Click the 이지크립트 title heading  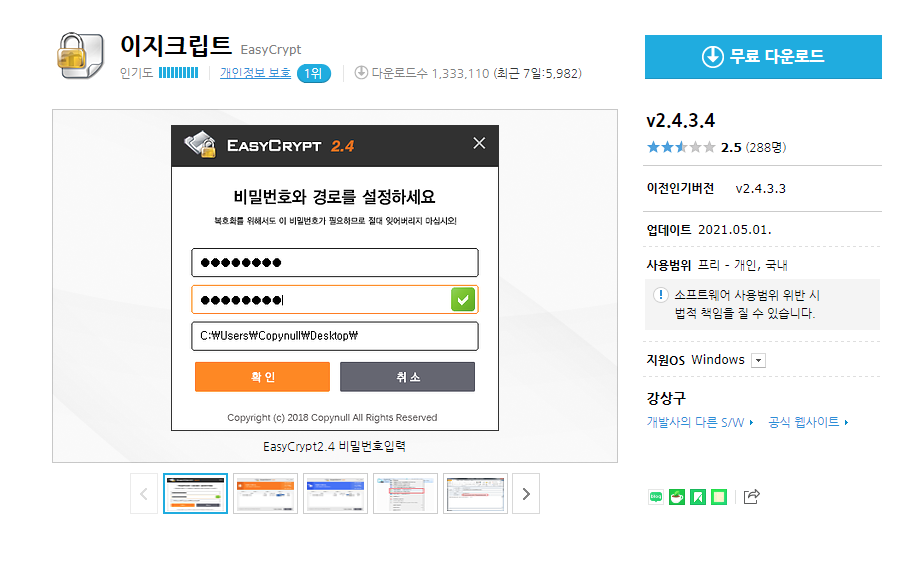176,45
